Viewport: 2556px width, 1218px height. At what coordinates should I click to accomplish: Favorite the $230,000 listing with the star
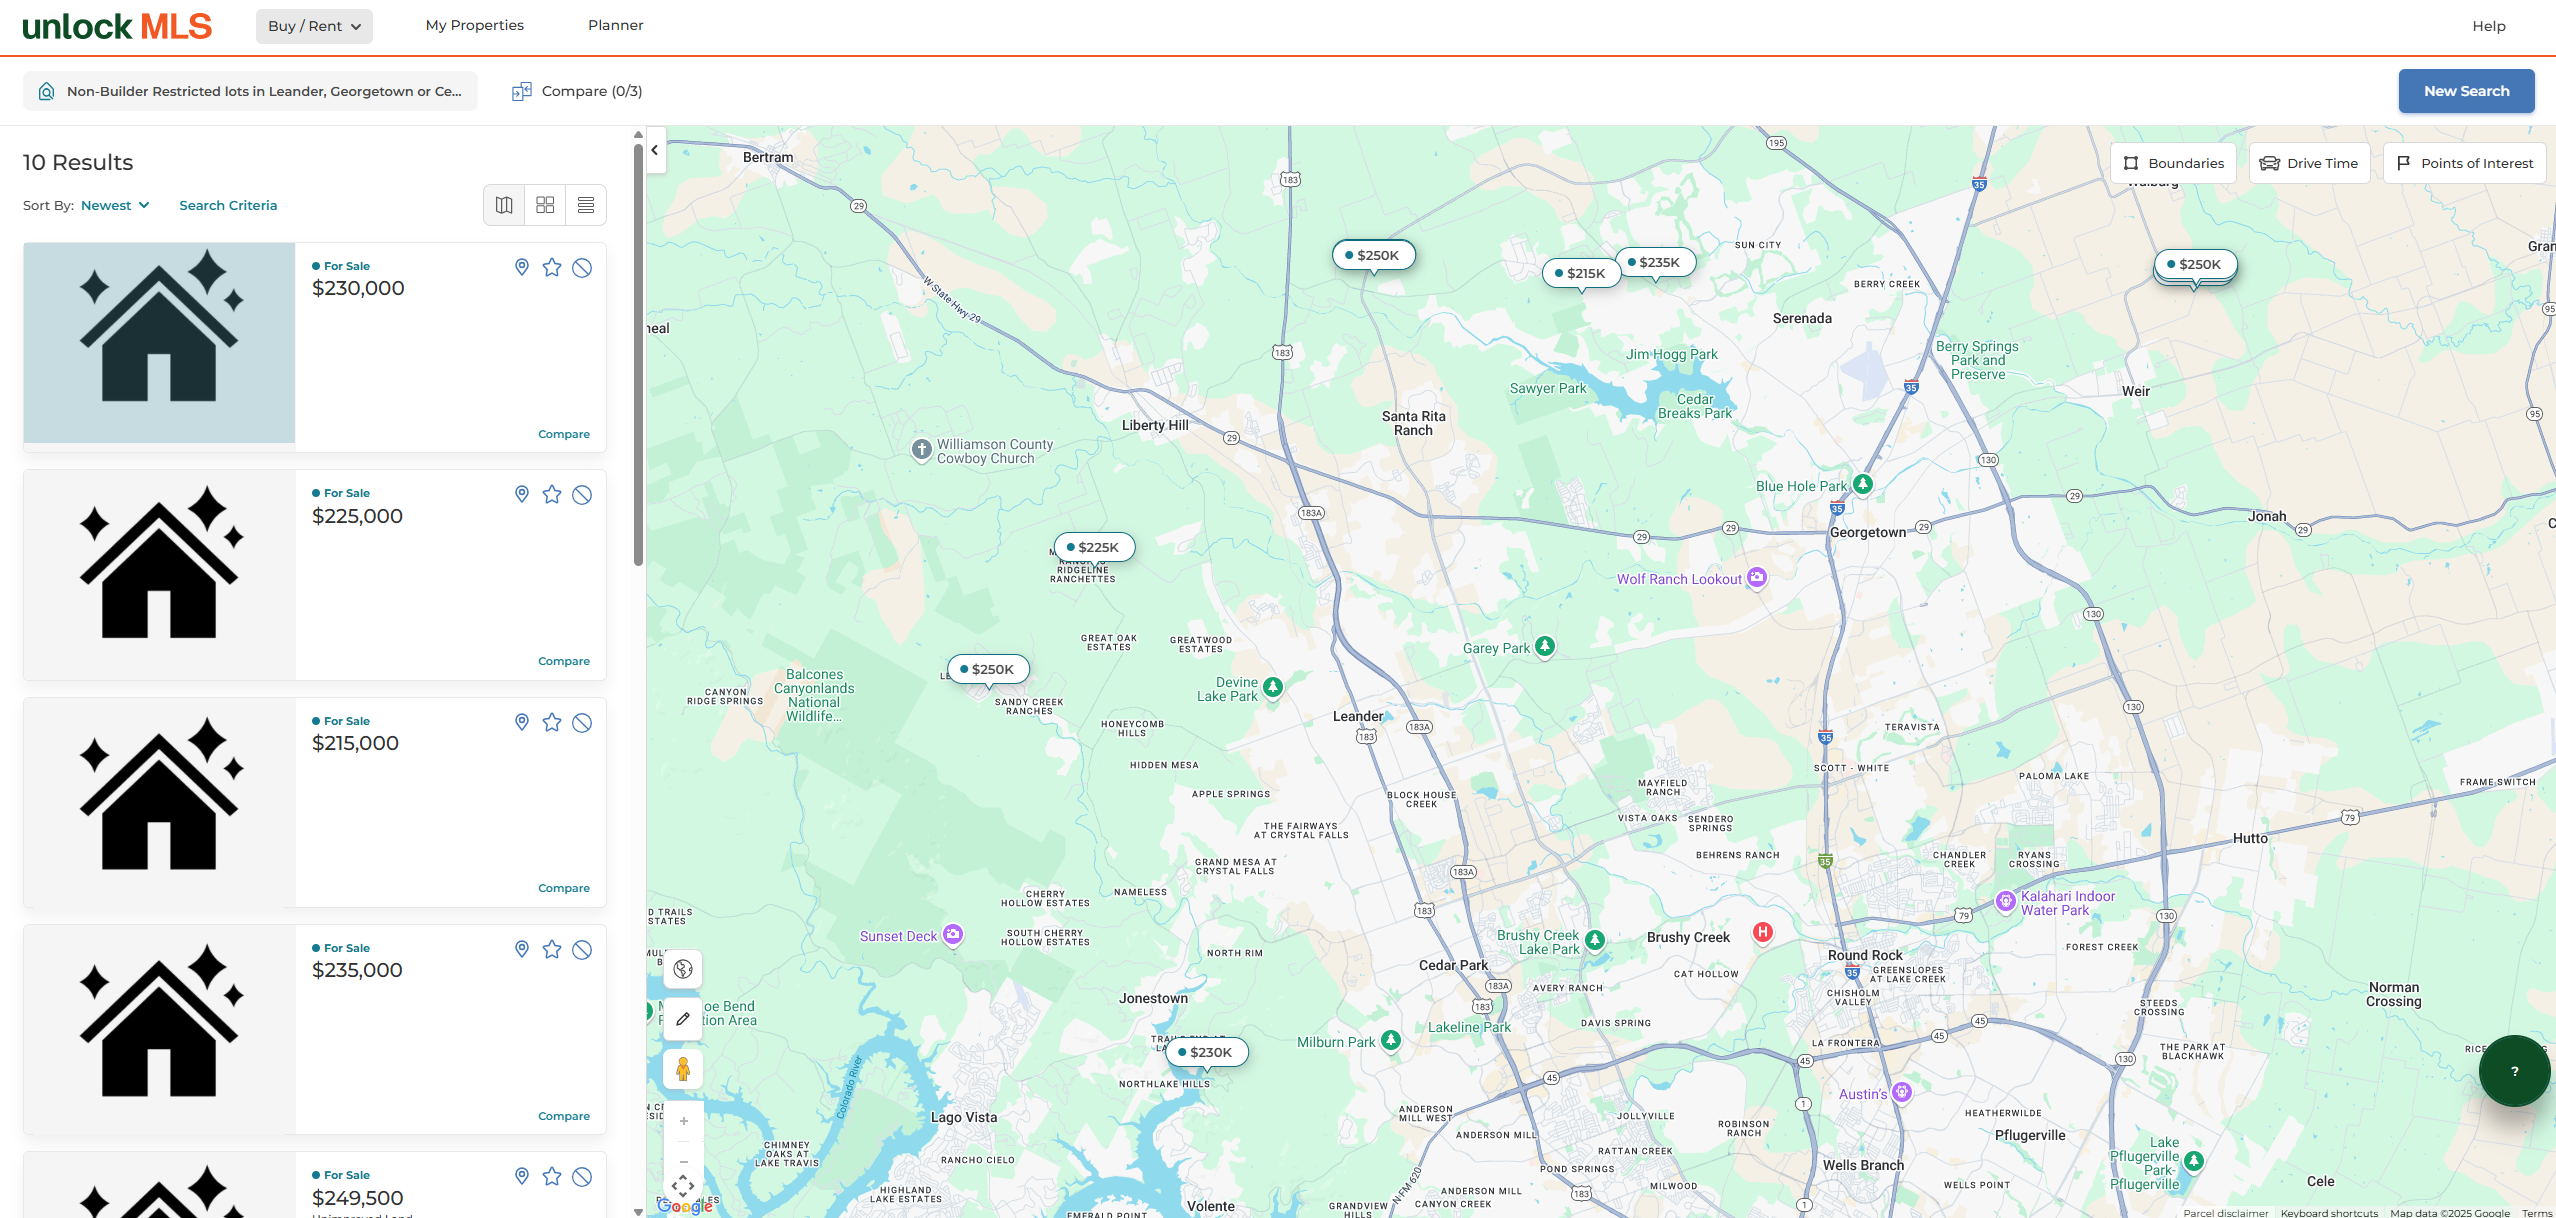[x=552, y=267]
